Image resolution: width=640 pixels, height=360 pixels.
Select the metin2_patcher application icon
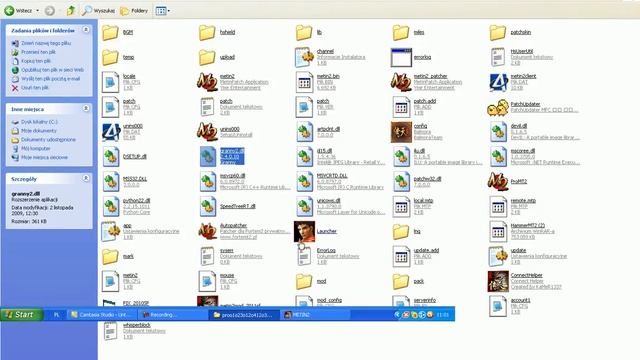pos(401,82)
